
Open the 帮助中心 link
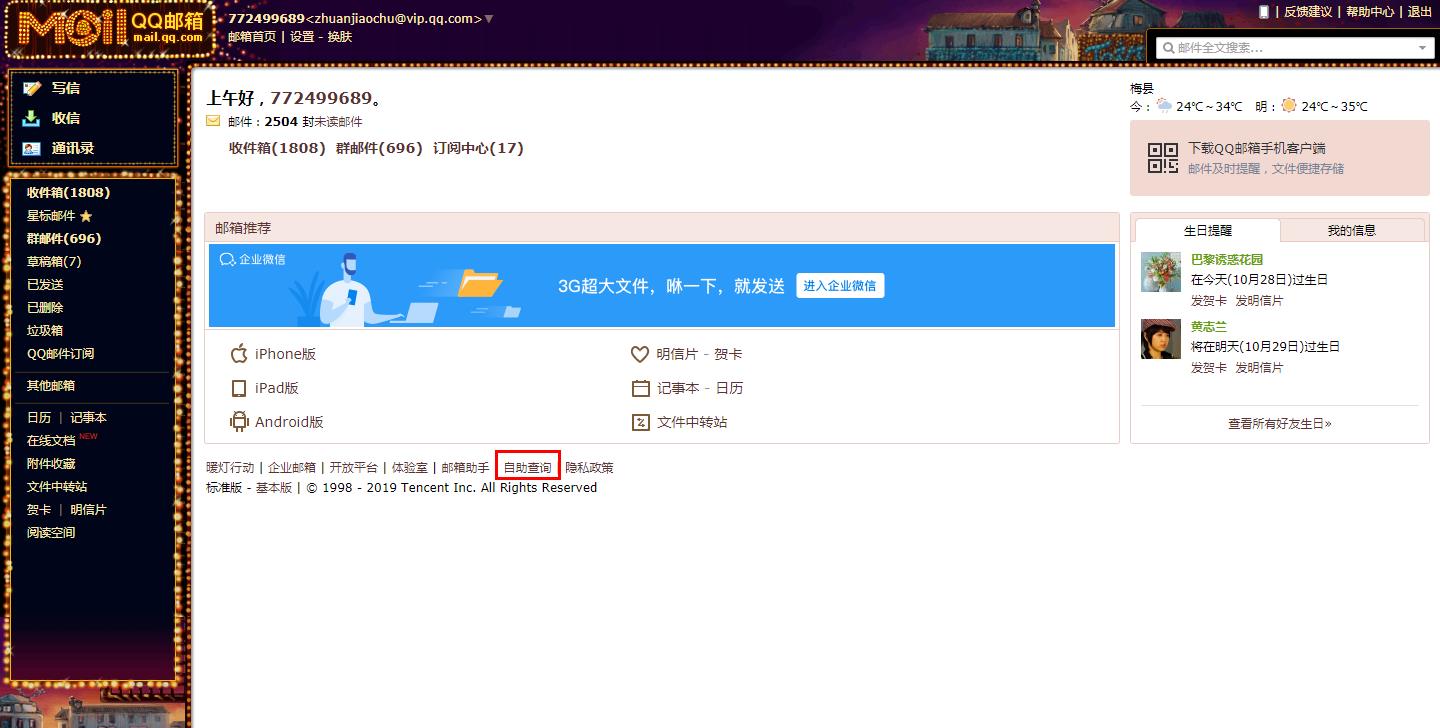click(1370, 12)
